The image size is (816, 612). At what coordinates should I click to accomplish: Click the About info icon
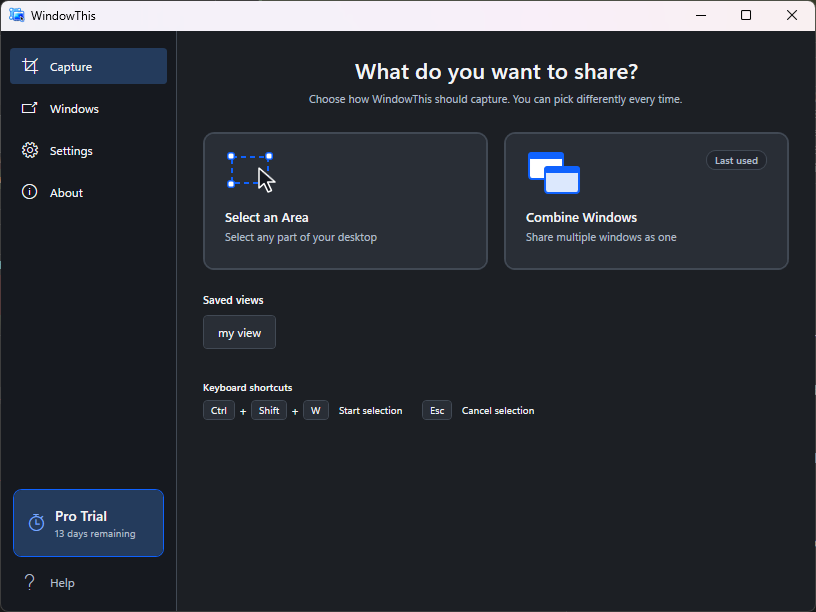30,192
